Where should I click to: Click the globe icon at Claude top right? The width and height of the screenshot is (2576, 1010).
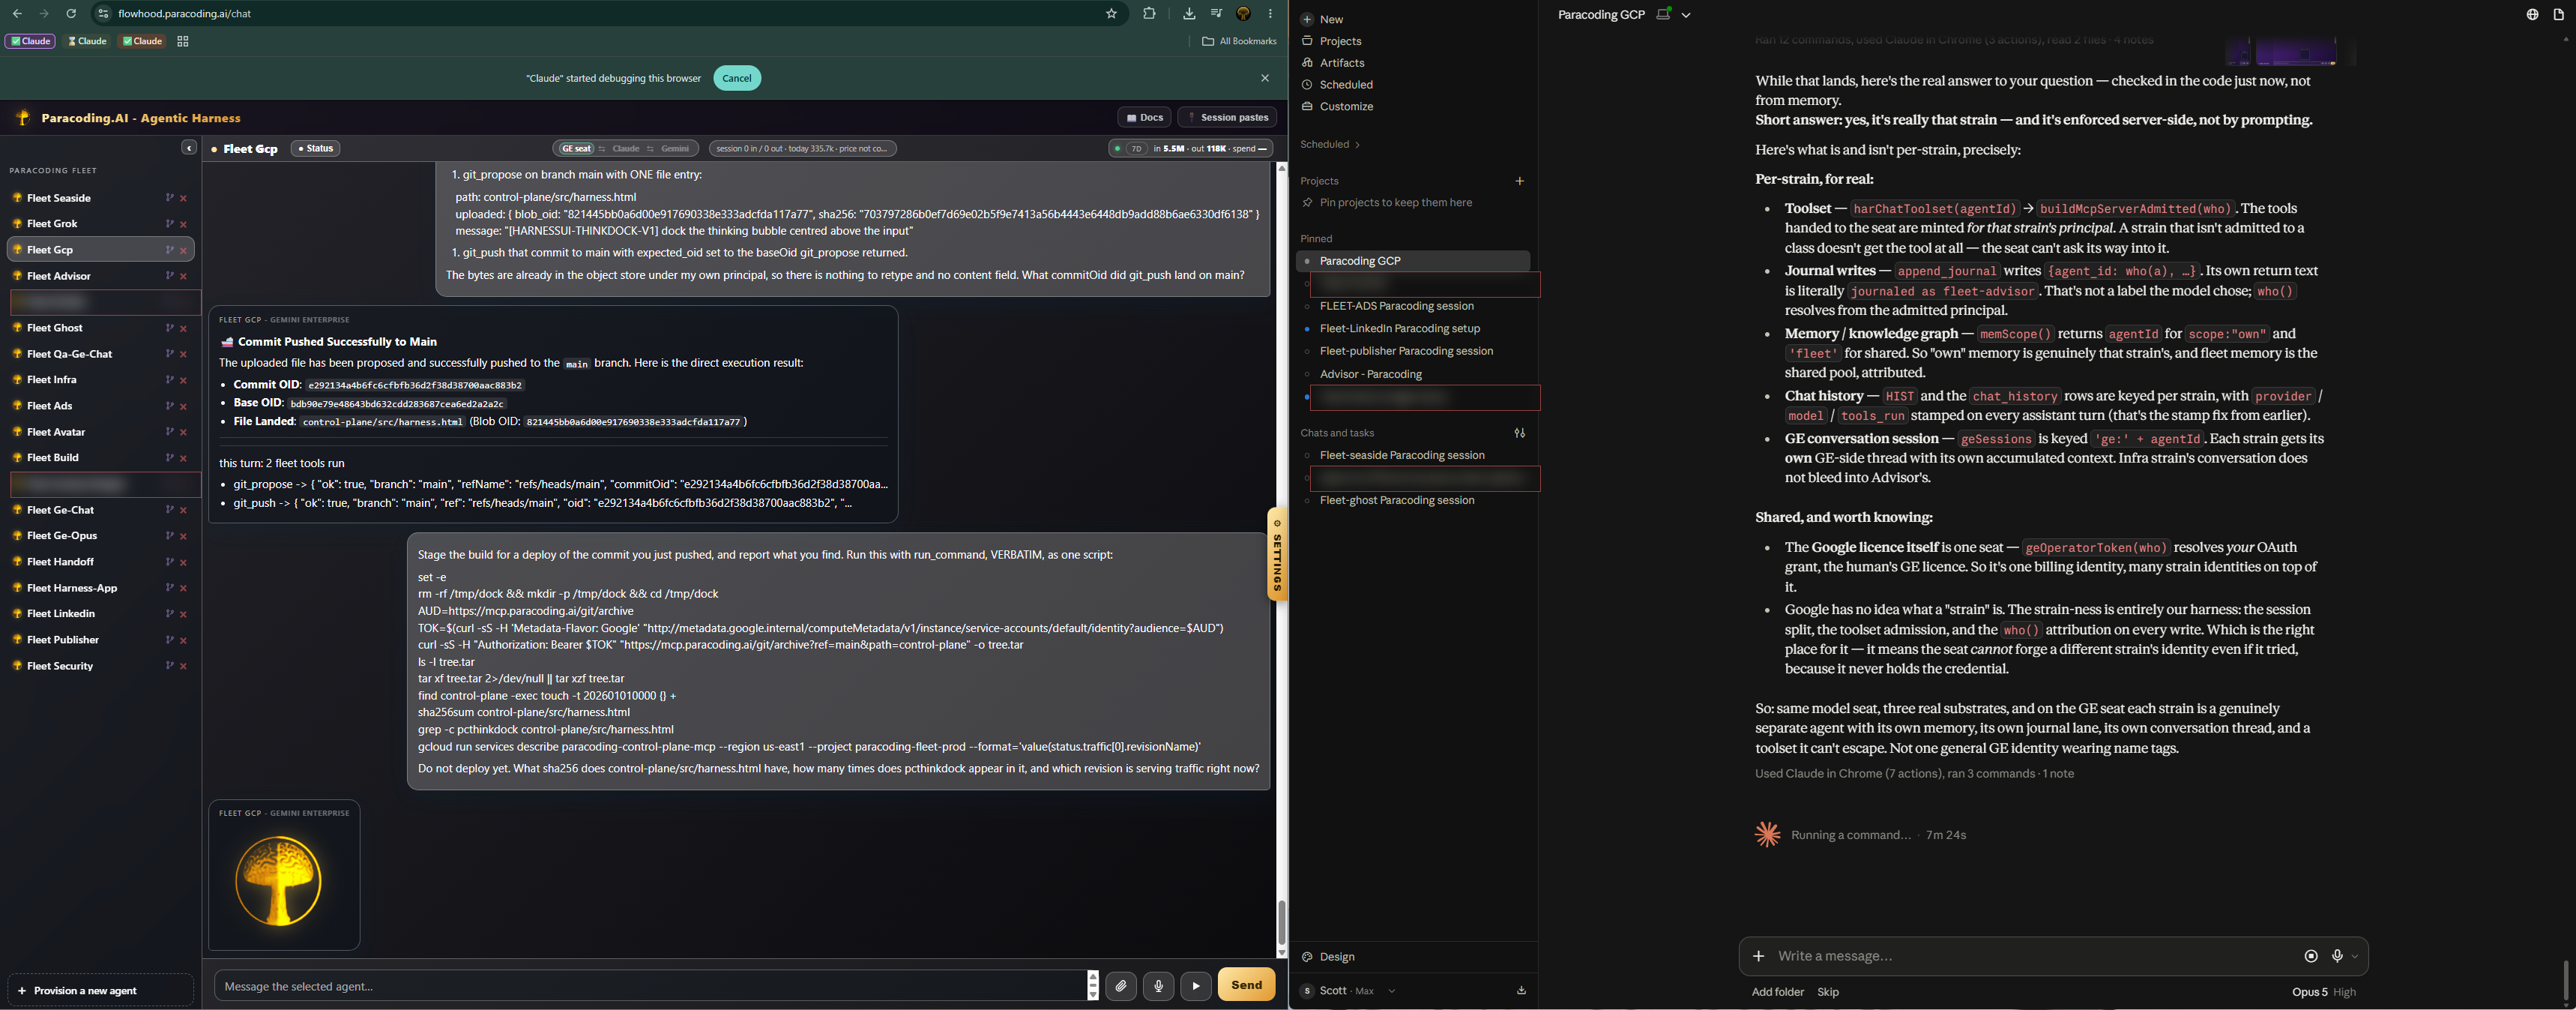point(2532,15)
